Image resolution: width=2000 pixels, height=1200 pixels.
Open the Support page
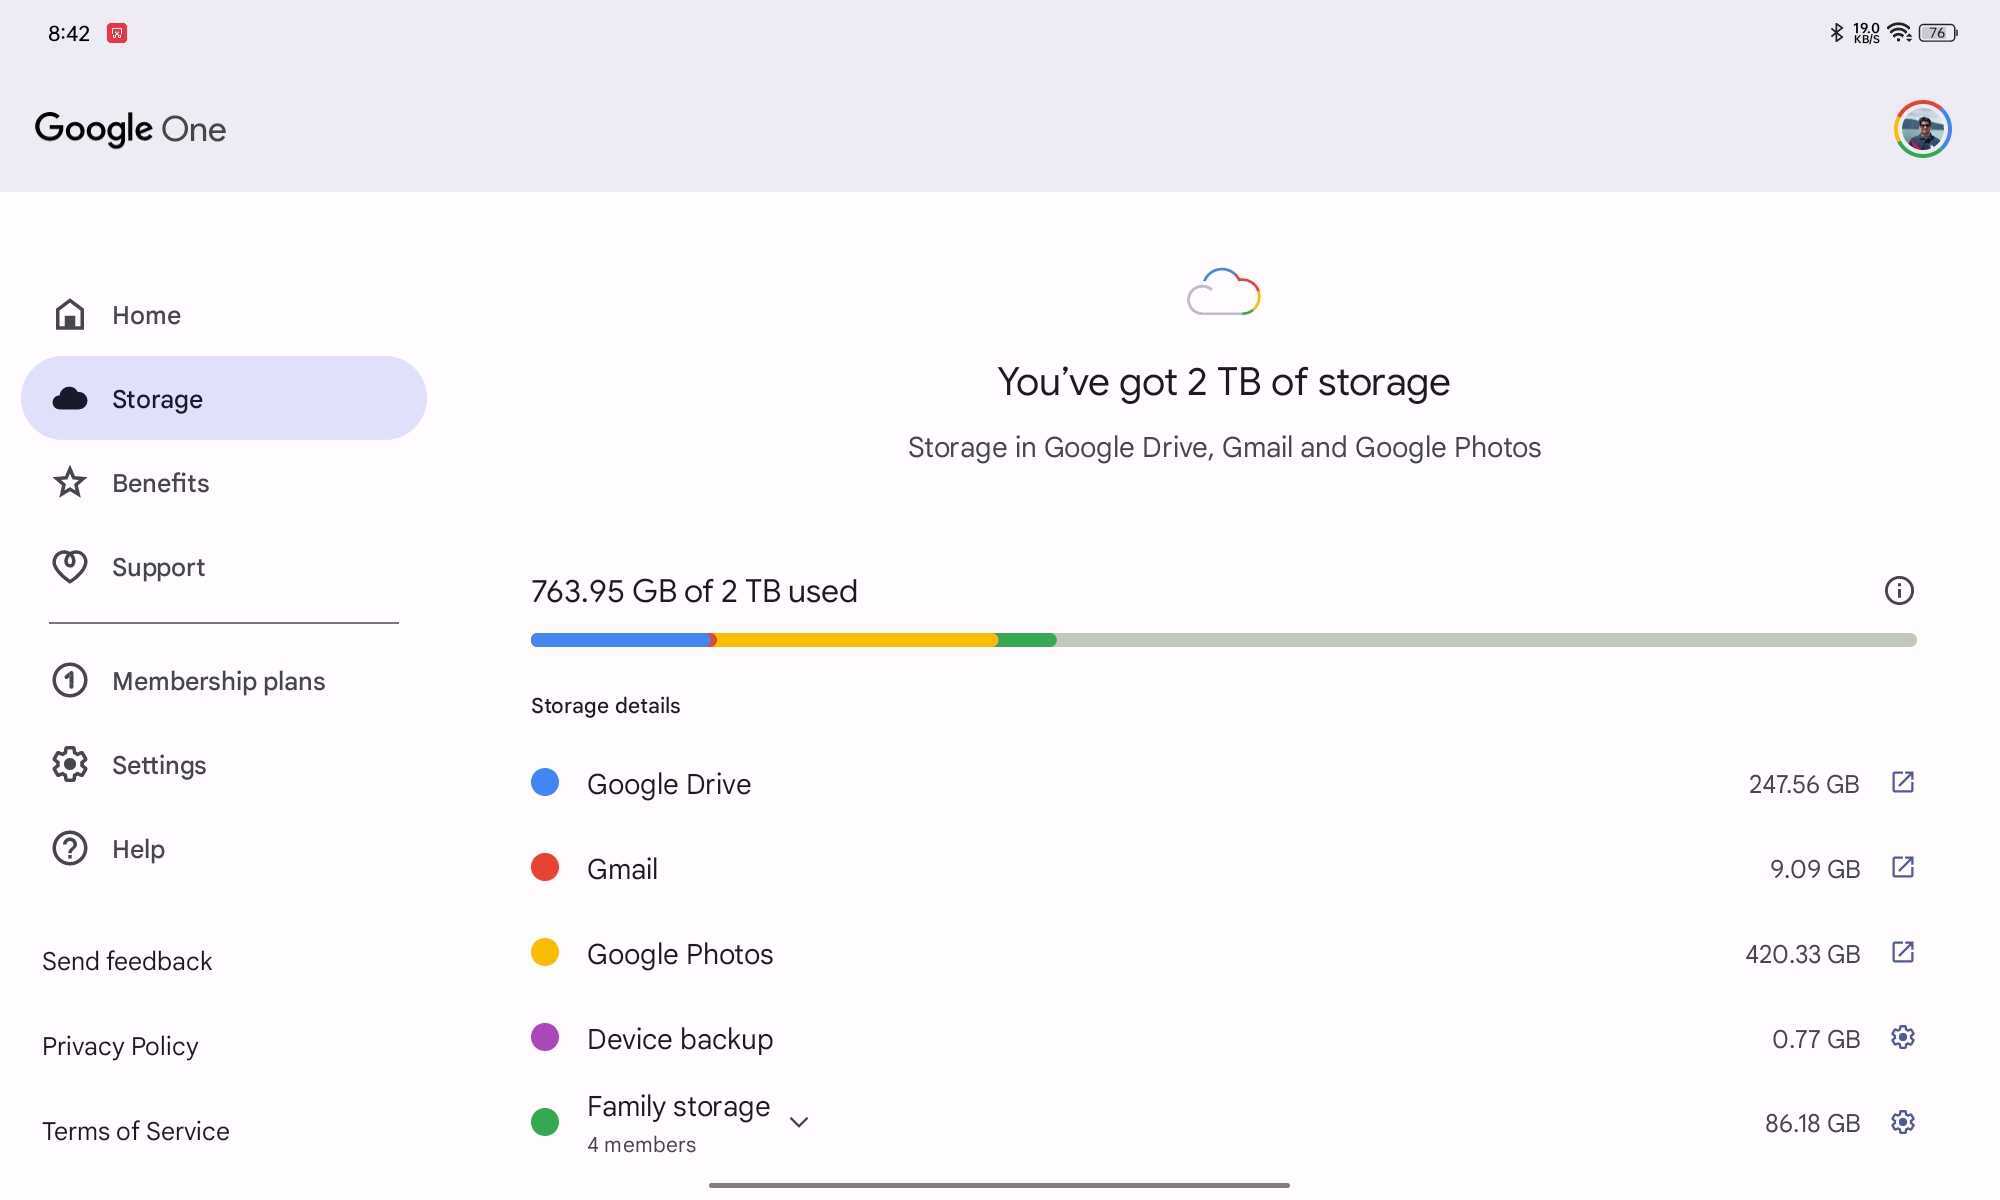point(158,567)
